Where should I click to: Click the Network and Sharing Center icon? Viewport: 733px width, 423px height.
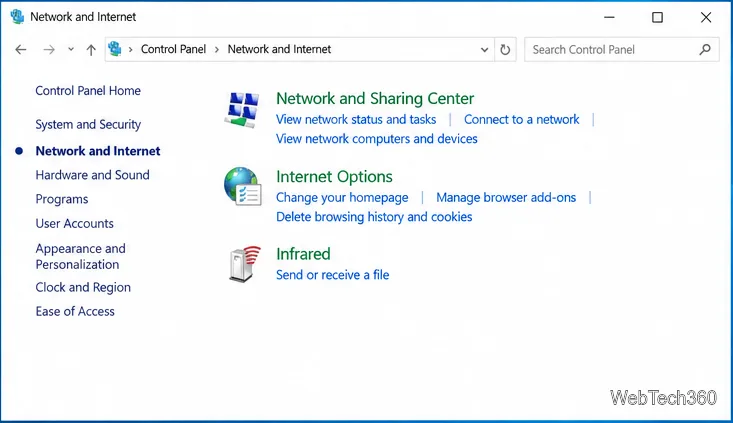point(242,109)
